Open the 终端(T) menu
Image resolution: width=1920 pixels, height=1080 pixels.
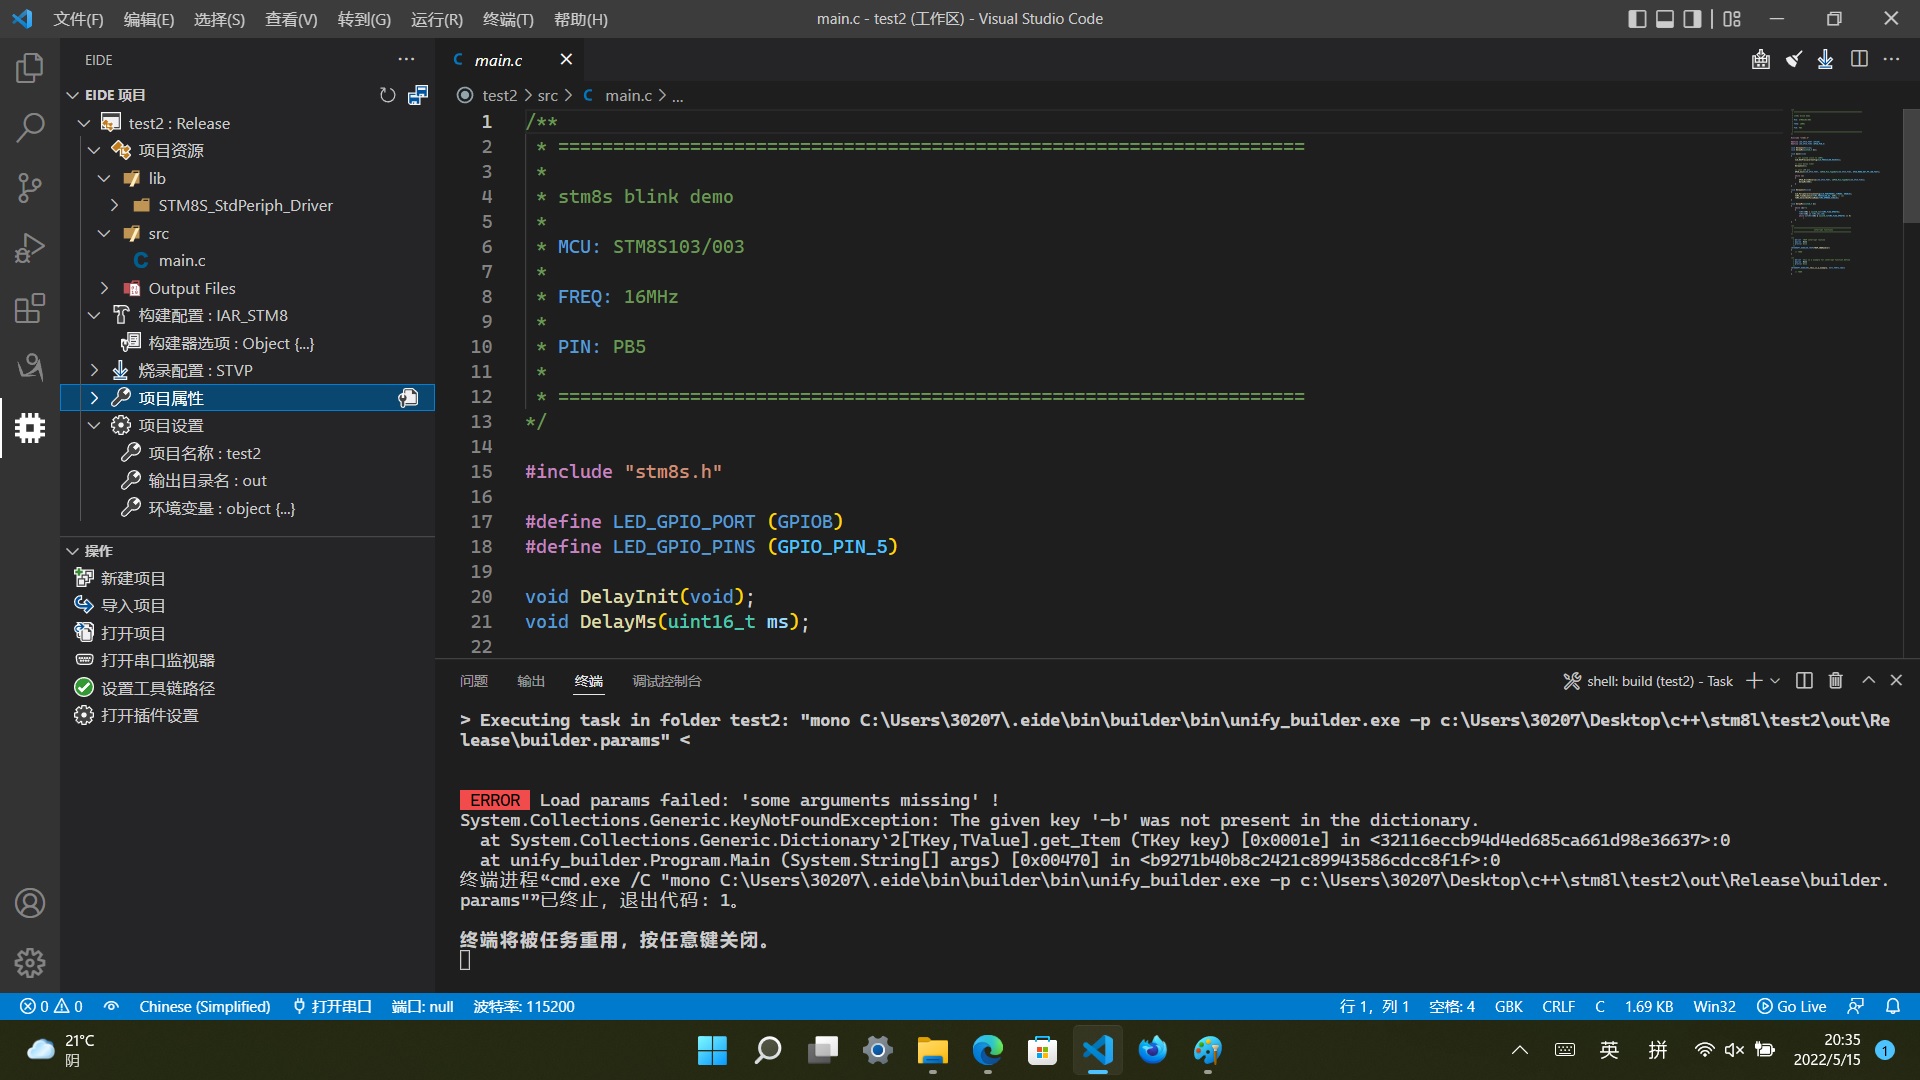508,19
